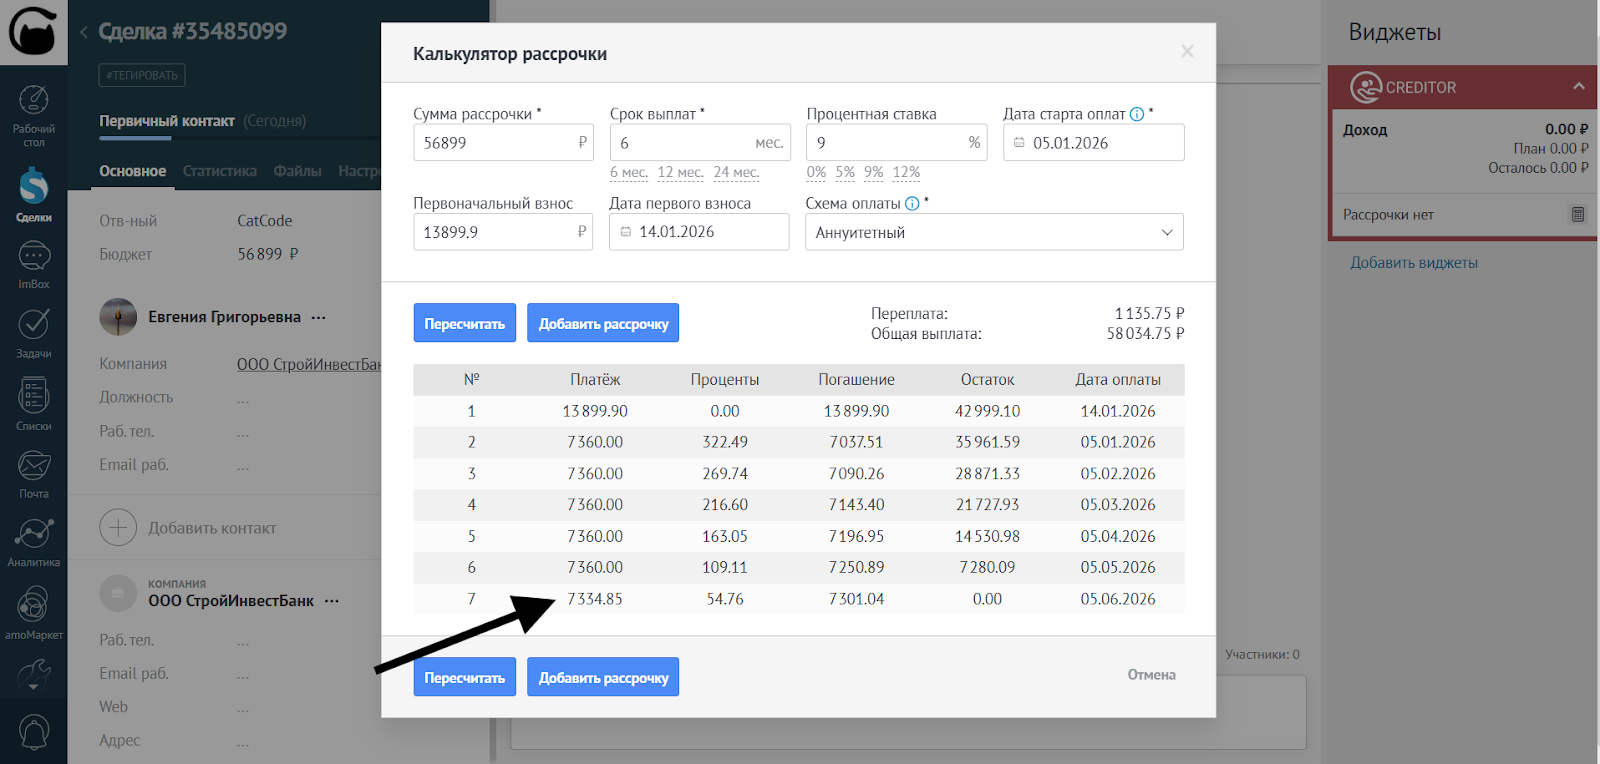Open Рабочий стол in the sidebar
The image size is (1600, 764).
pyautogui.click(x=33, y=112)
